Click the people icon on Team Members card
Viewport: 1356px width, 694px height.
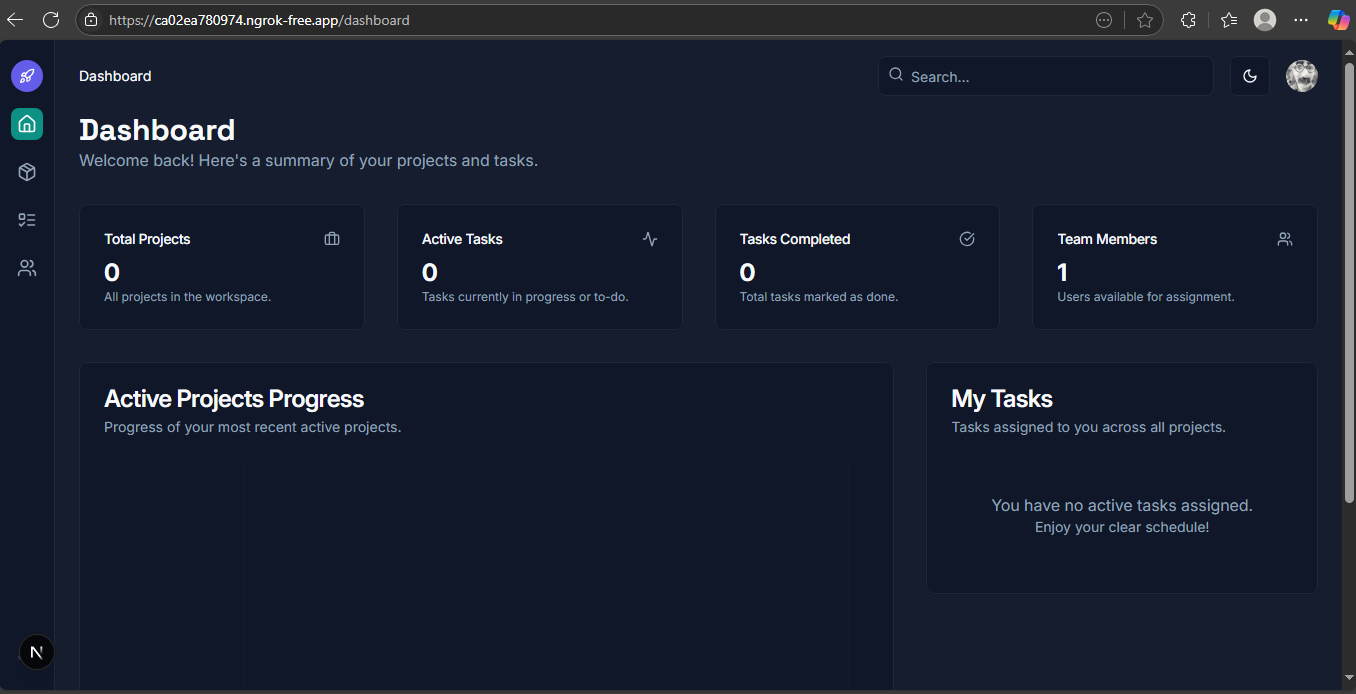(1285, 239)
